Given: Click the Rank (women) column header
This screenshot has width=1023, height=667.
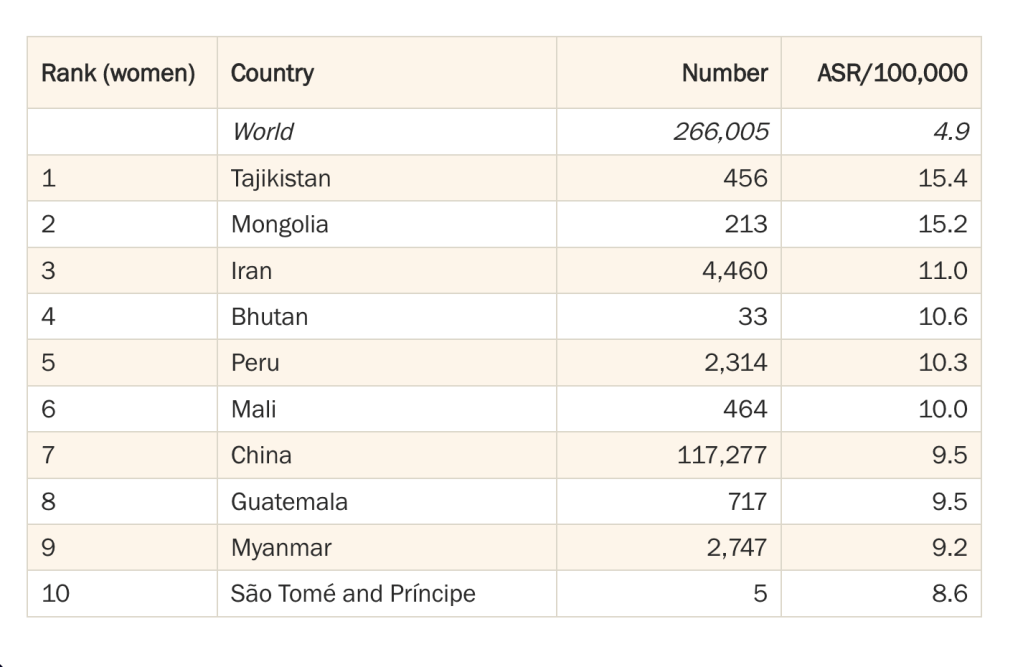Looking at the screenshot, I should [x=118, y=73].
